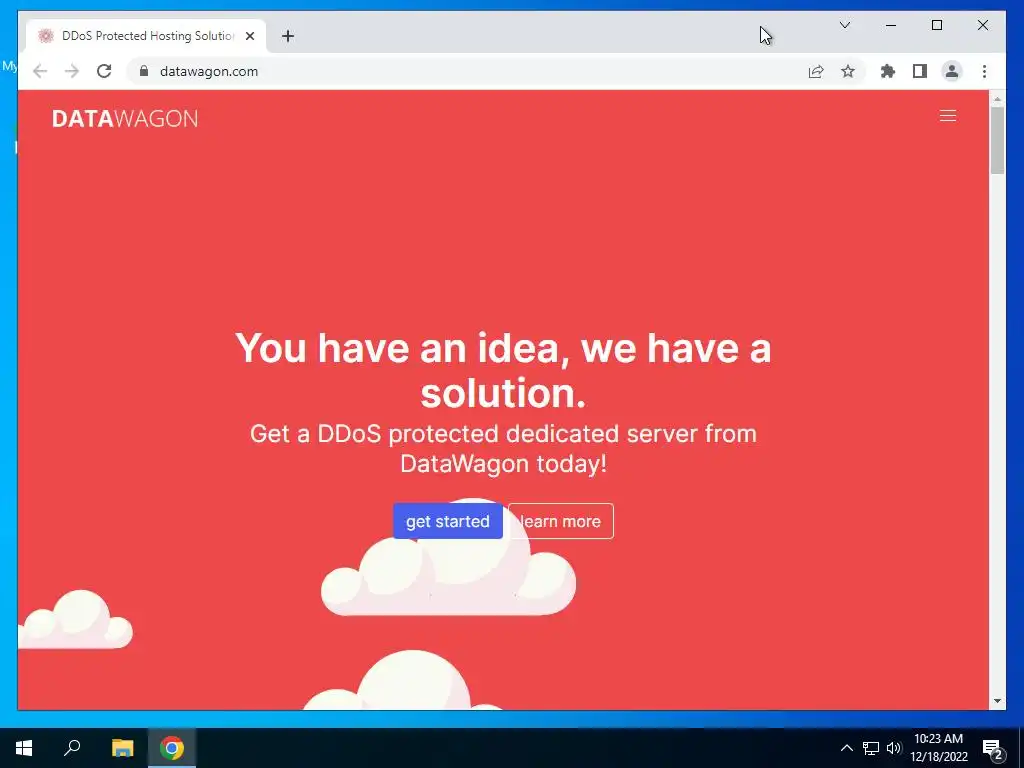Image resolution: width=1024 pixels, height=768 pixels.
Task: Open a new tab
Action: point(288,36)
